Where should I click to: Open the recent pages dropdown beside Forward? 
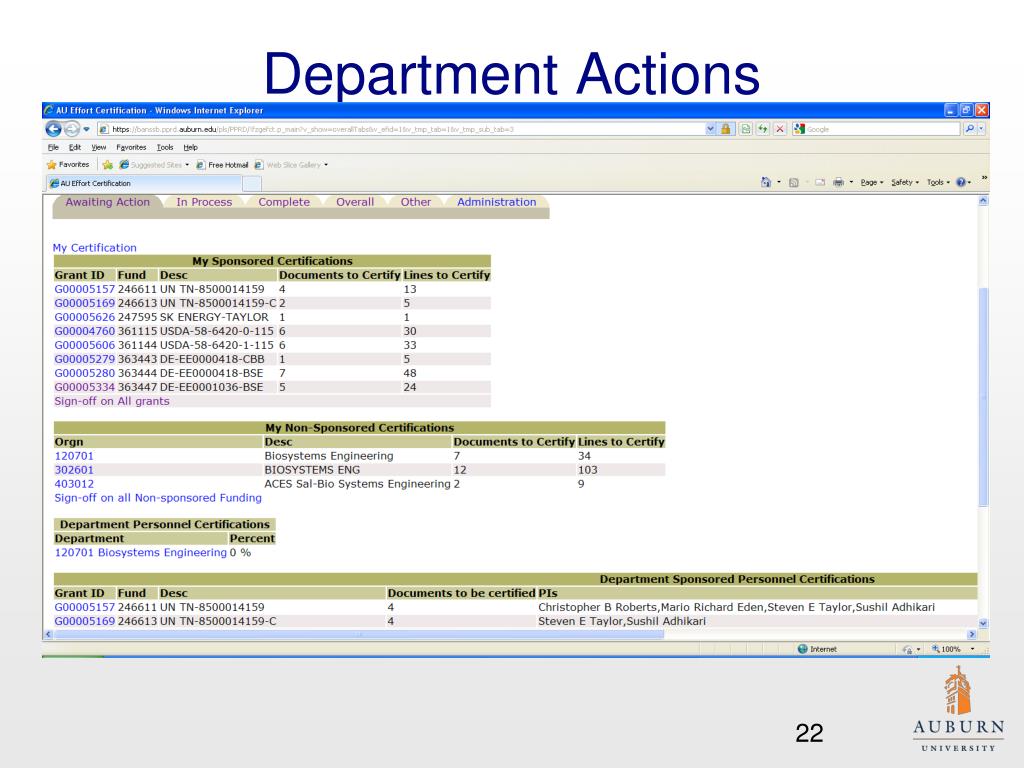click(x=86, y=129)
